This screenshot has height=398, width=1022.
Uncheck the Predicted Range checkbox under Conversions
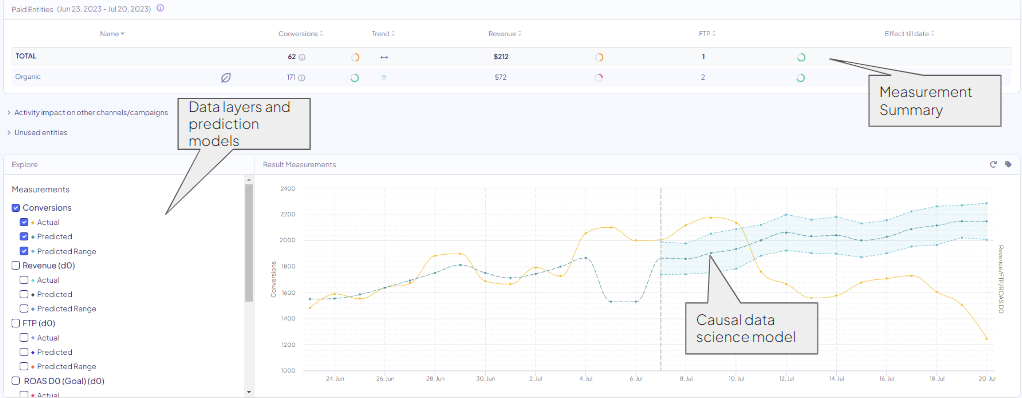(24, 251)
